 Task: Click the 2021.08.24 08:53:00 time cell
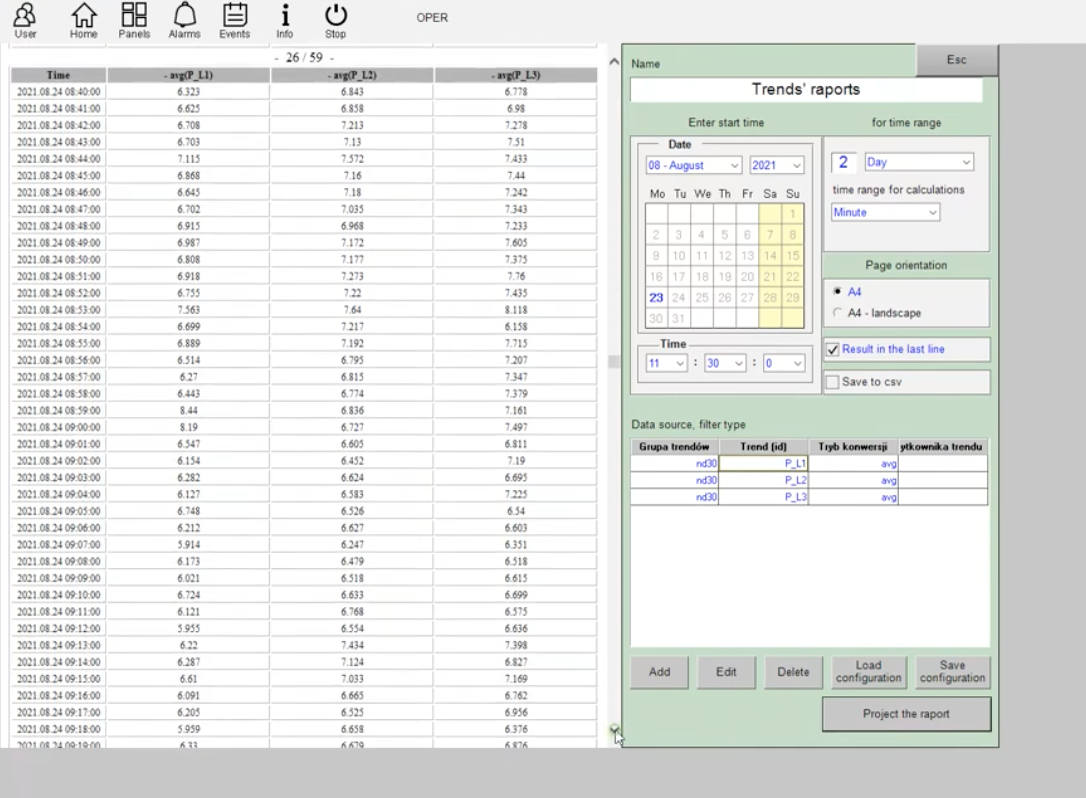pyautogui.click(x=58, y=310)
